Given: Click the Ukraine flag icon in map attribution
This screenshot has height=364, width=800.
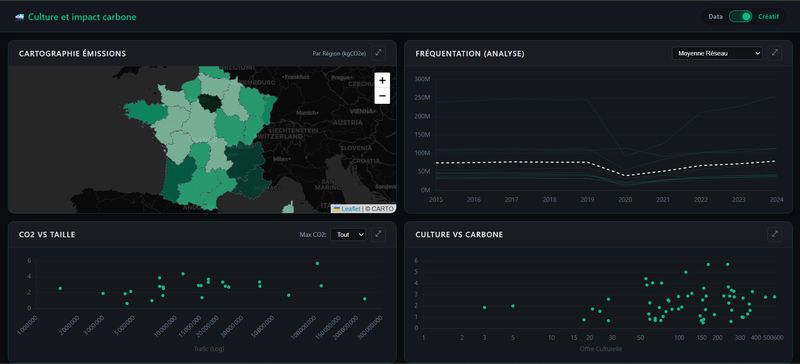Looking at the screenshot, I should (337, 209).
